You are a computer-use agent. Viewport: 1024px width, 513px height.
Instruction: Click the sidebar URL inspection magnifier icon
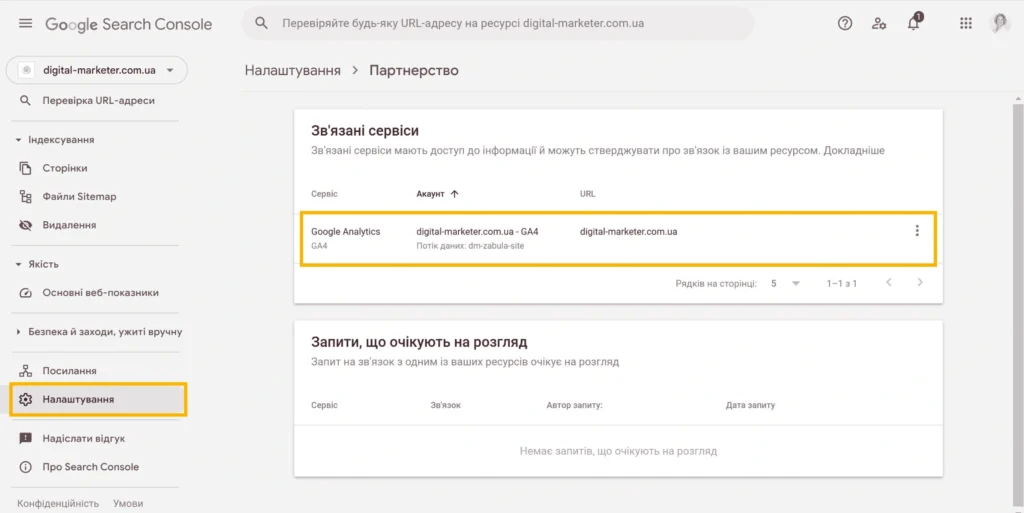tap(25, 101)
